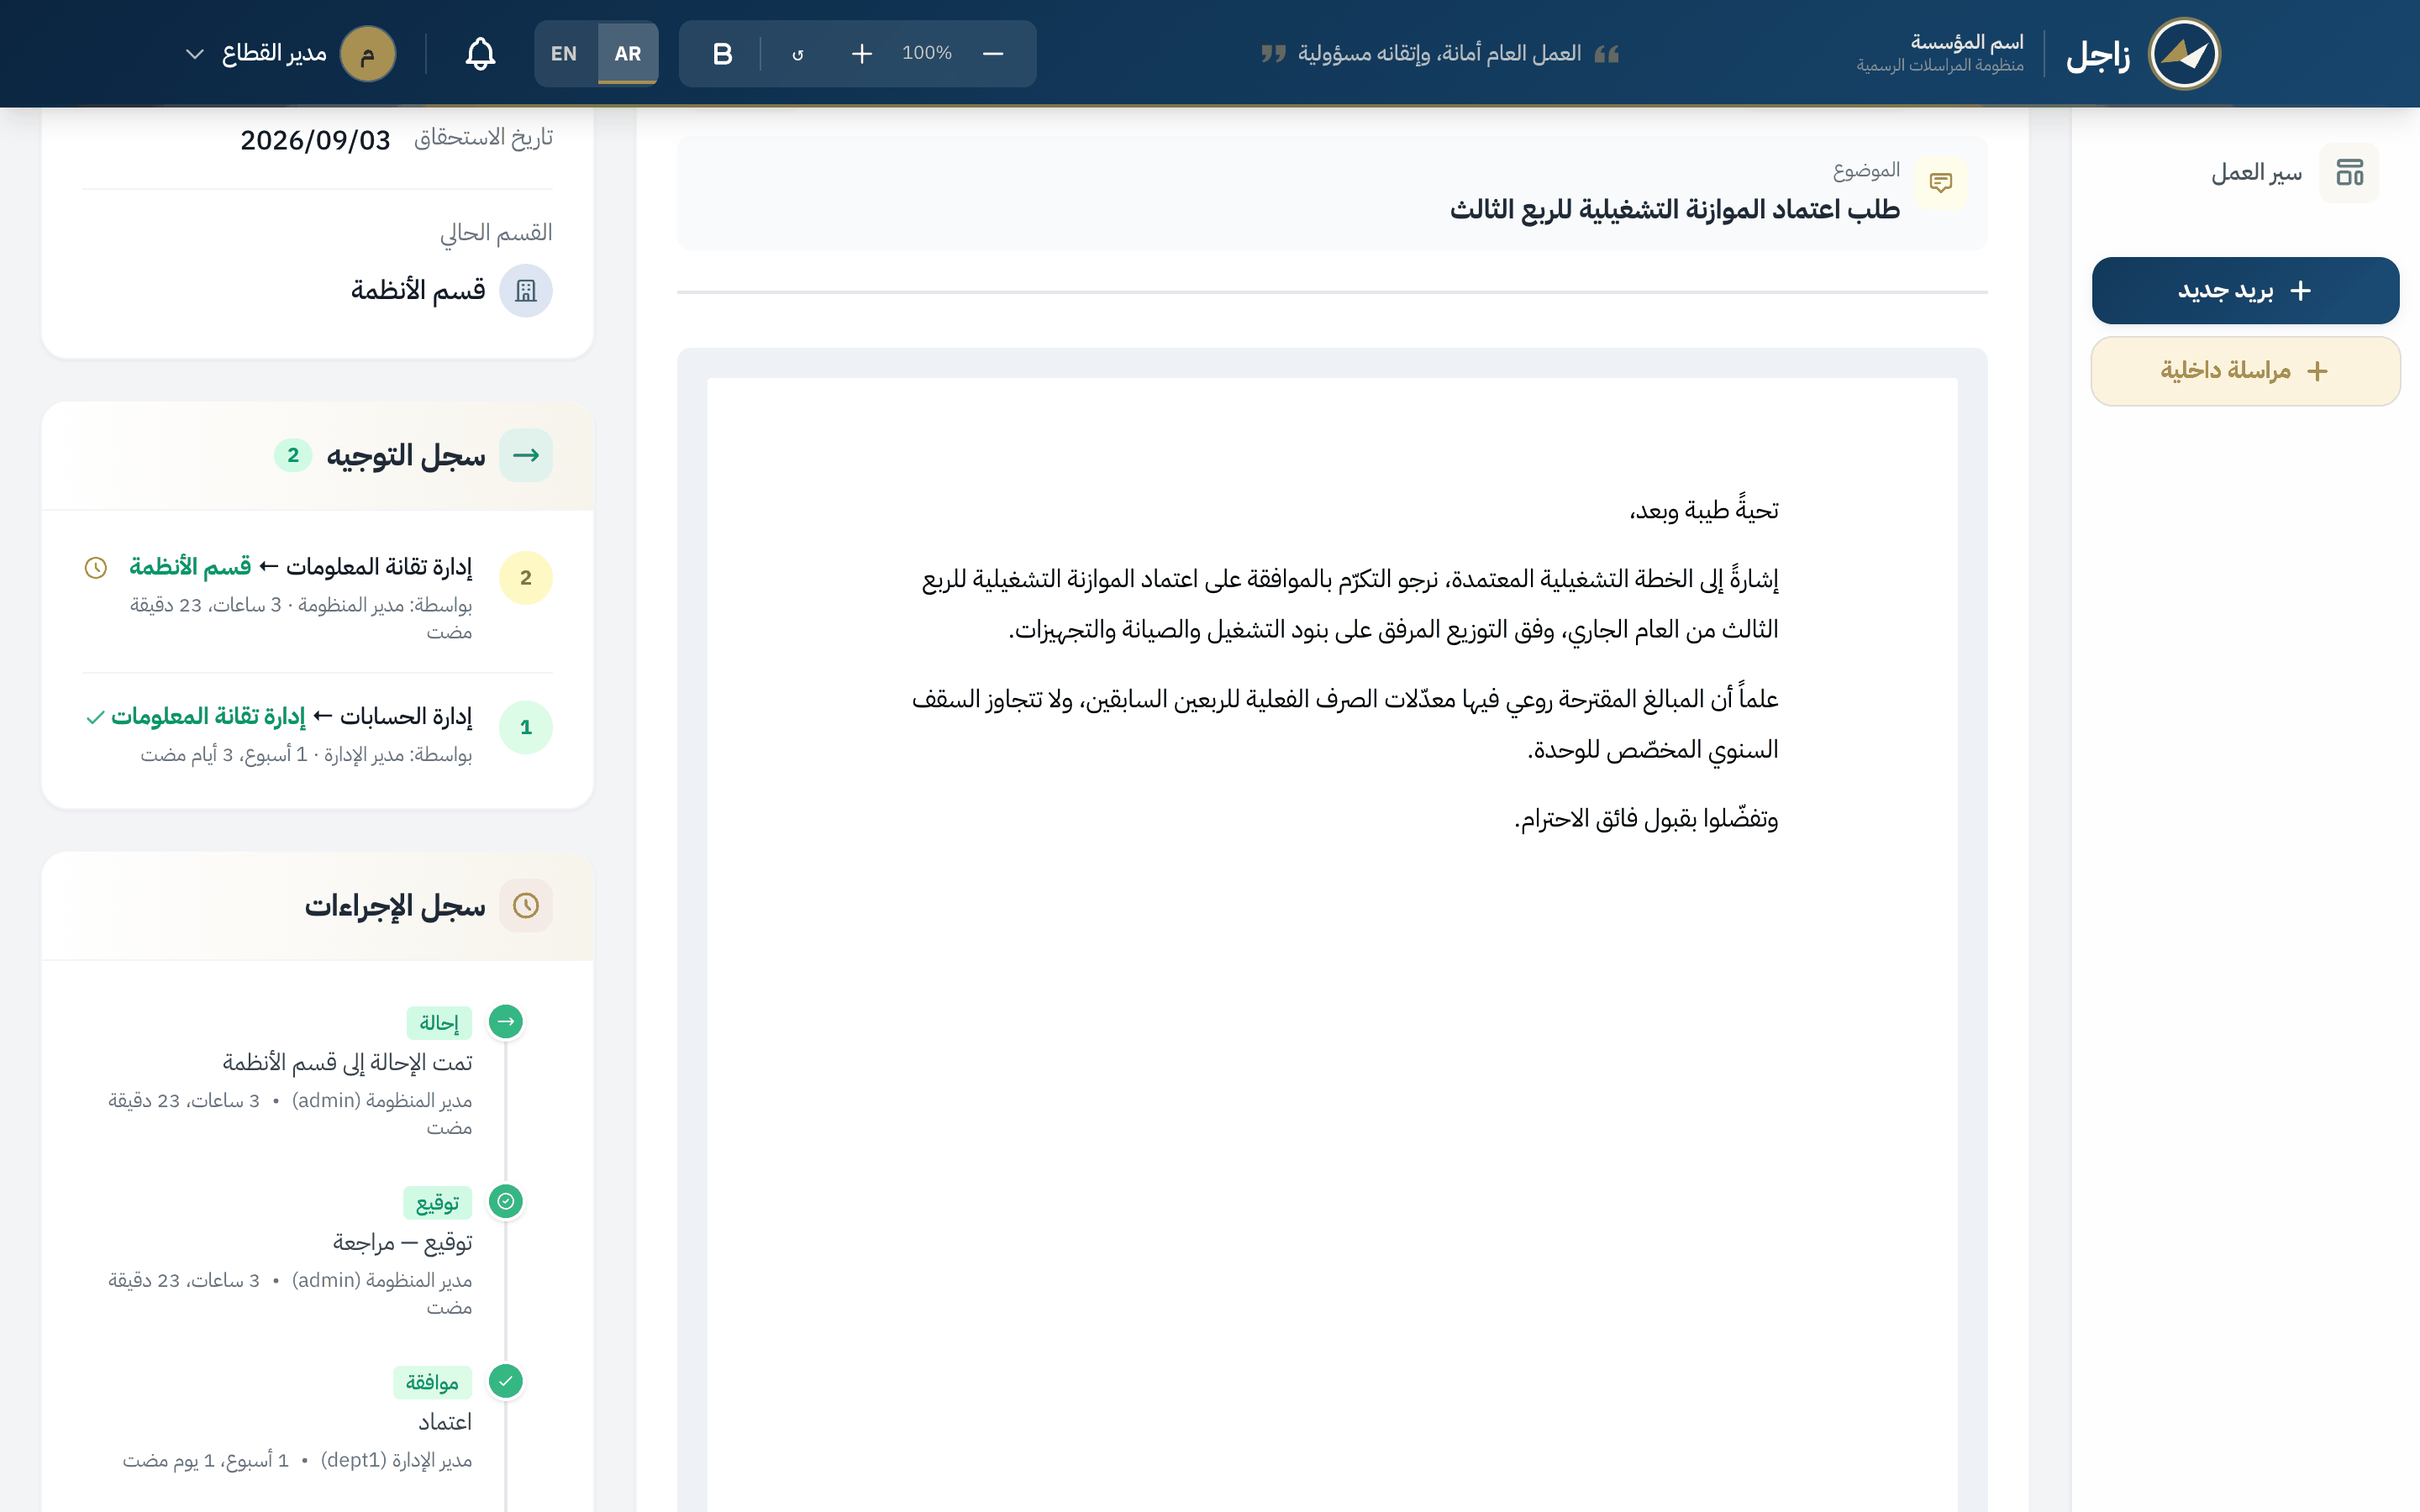
Task: Click the سجل التوجيه arrow icon
Action: pos(526,456)
